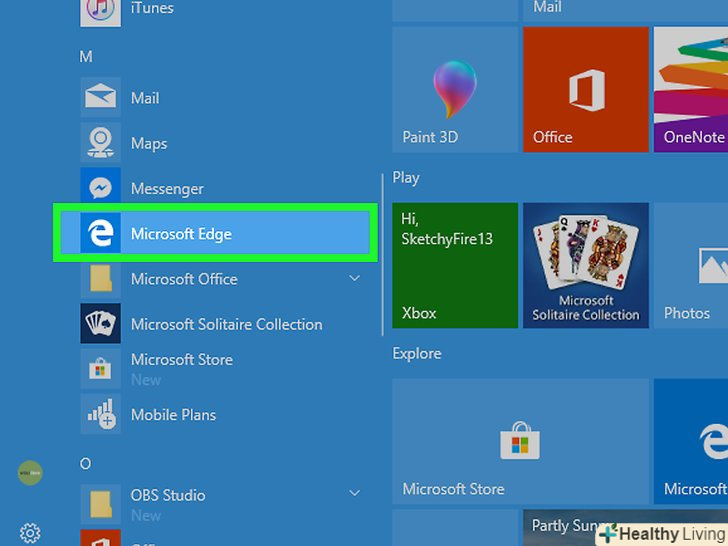Click the Microsoft Store bag icon in list
This screenshot has width=728, height=546.
(x=100, y=369)
